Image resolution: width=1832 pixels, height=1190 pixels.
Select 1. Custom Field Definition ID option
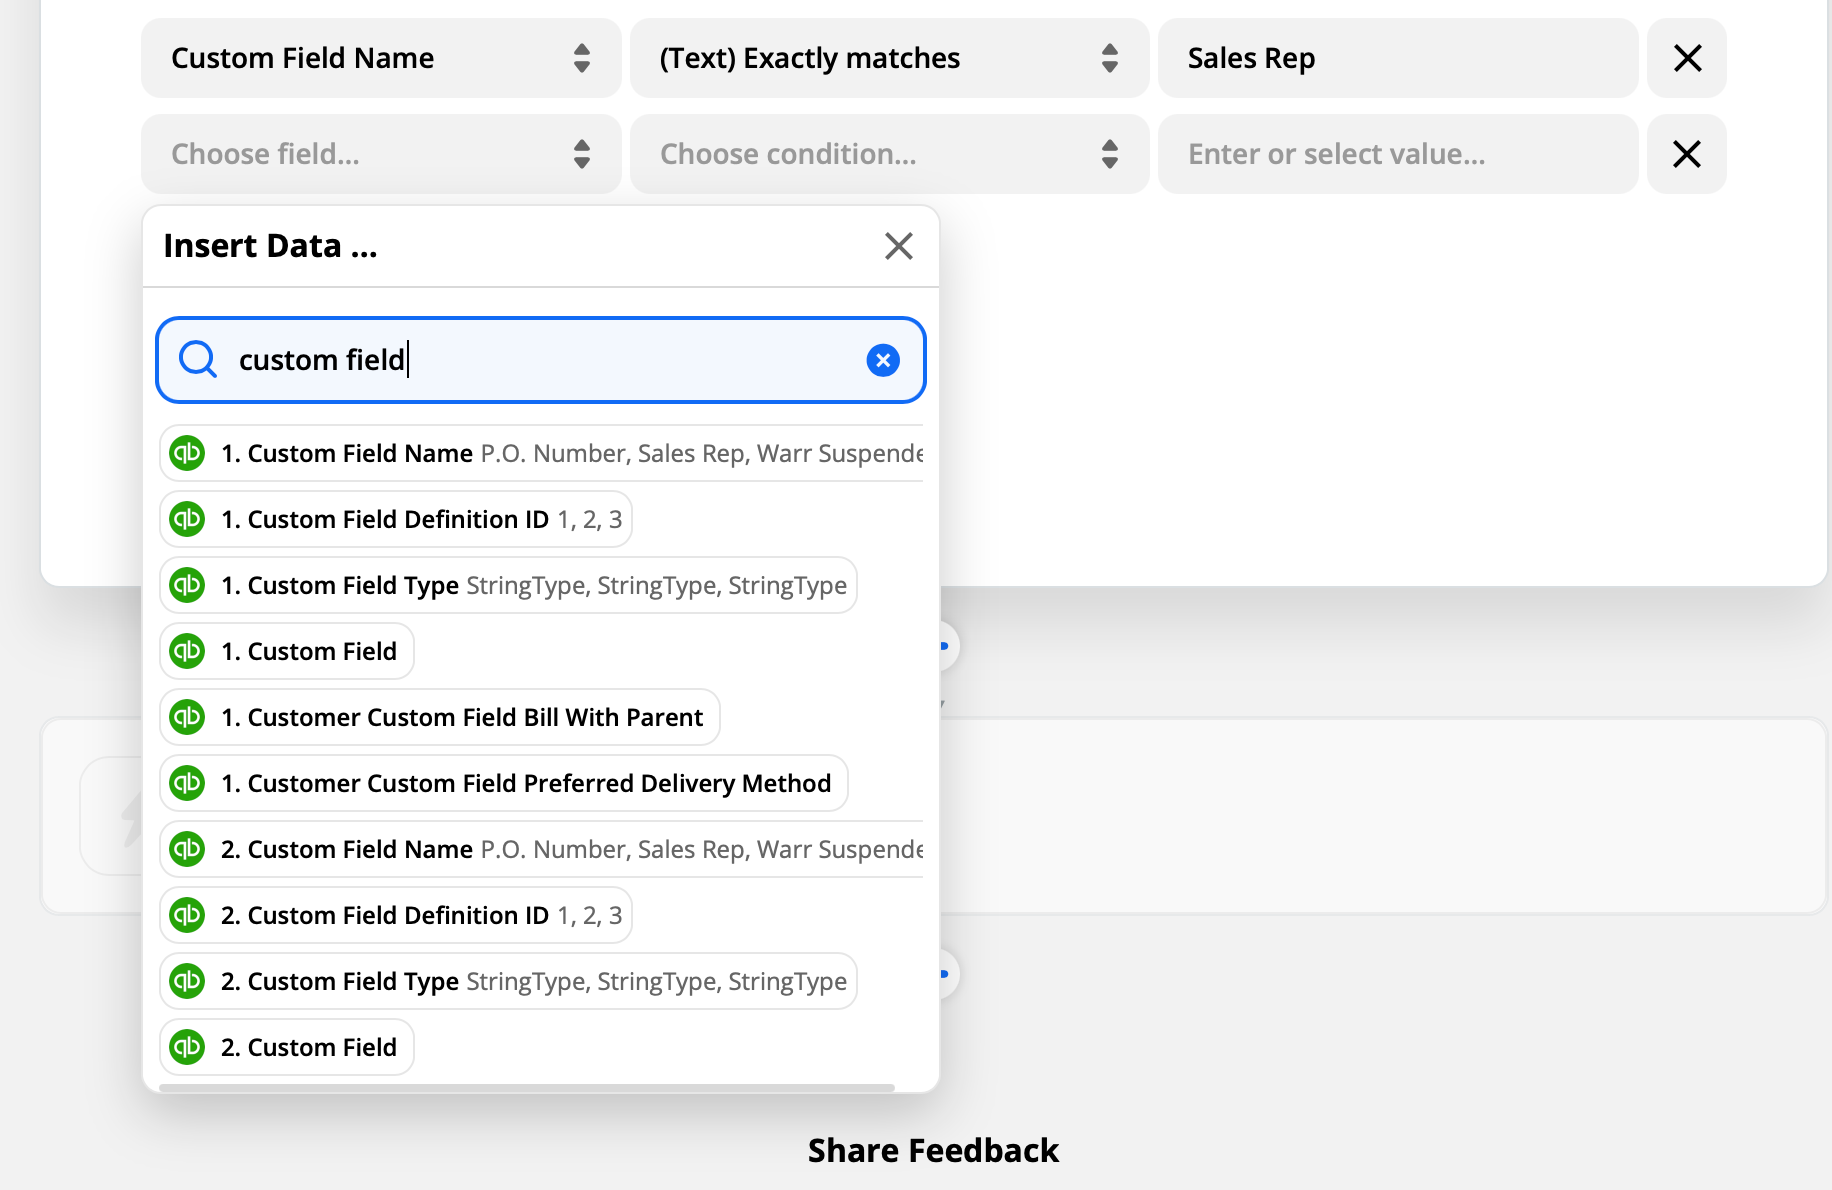[396, 519]
